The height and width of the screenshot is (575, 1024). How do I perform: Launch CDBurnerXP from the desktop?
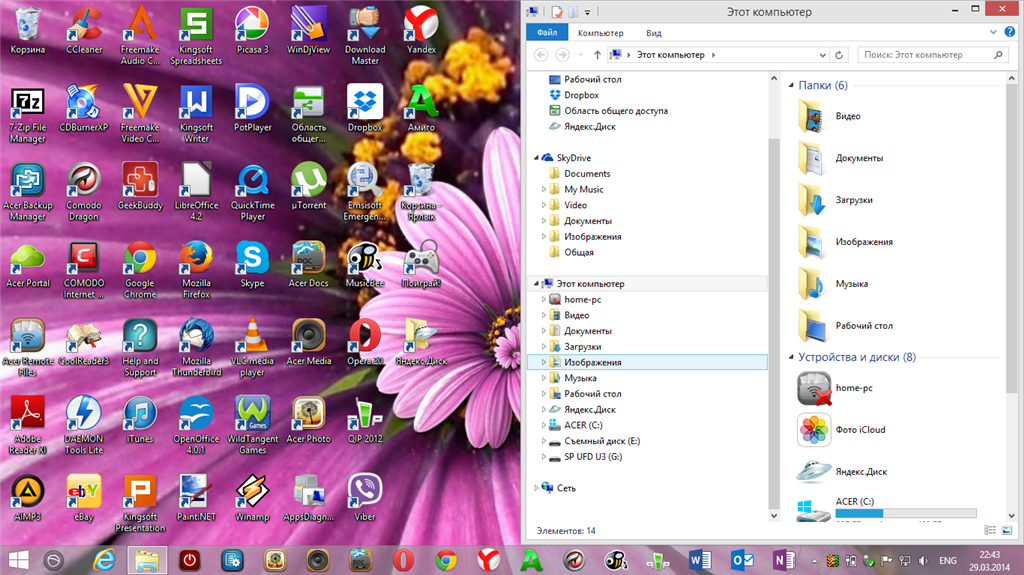pyautogui.click(x=84, y=108)
